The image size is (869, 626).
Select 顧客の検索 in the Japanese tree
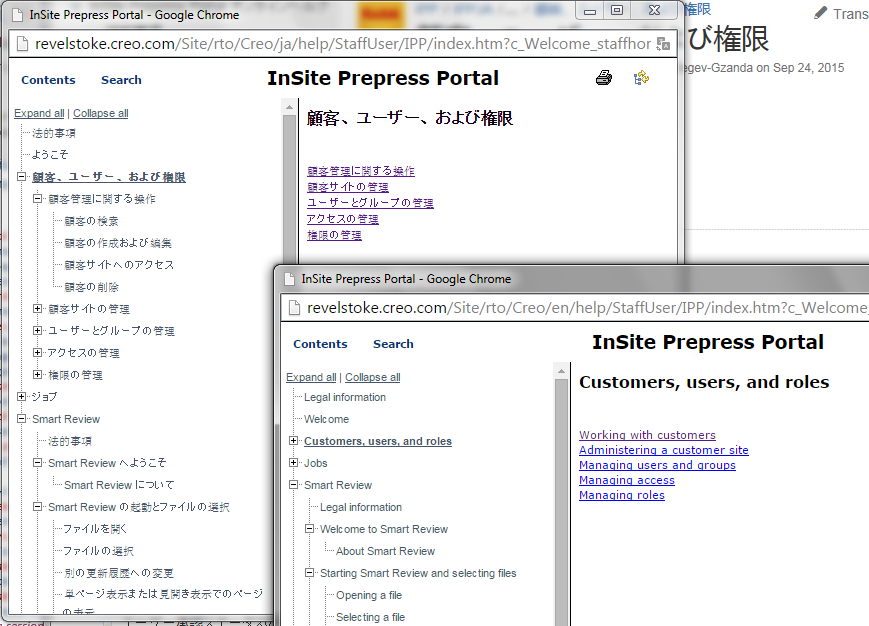coord(91,221)
